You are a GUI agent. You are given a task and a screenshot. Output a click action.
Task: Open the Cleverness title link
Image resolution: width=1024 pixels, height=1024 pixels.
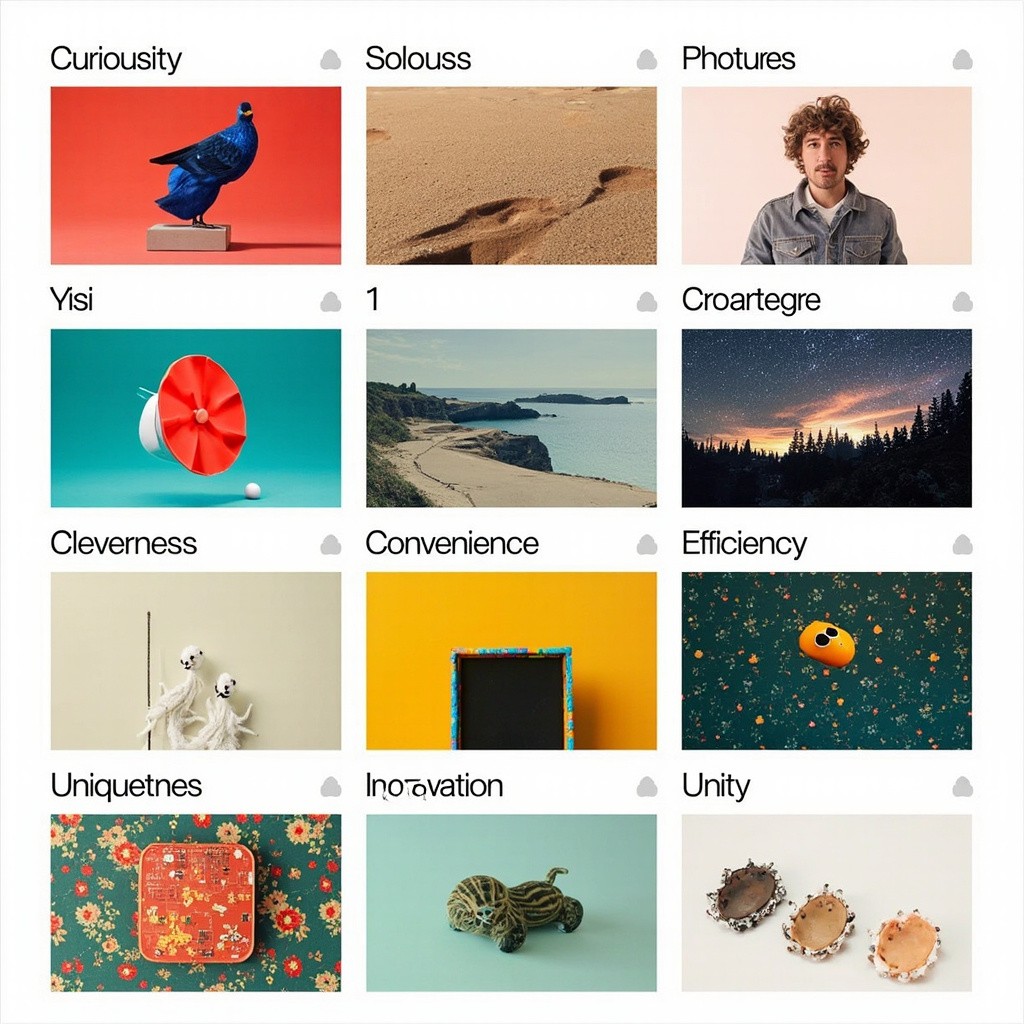pyautogui.click(x=123, y=543)
